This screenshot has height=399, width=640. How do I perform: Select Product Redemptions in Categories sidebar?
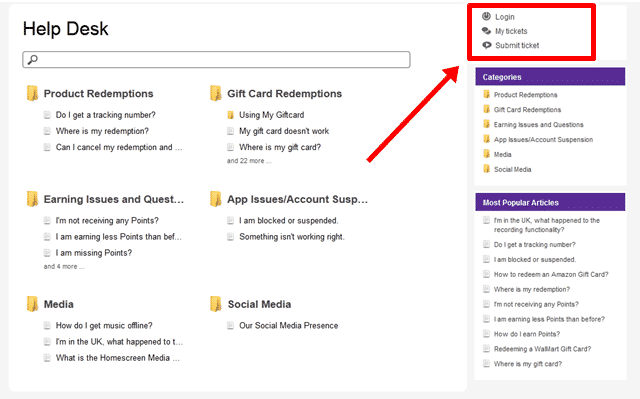click(x=525, y=95)
